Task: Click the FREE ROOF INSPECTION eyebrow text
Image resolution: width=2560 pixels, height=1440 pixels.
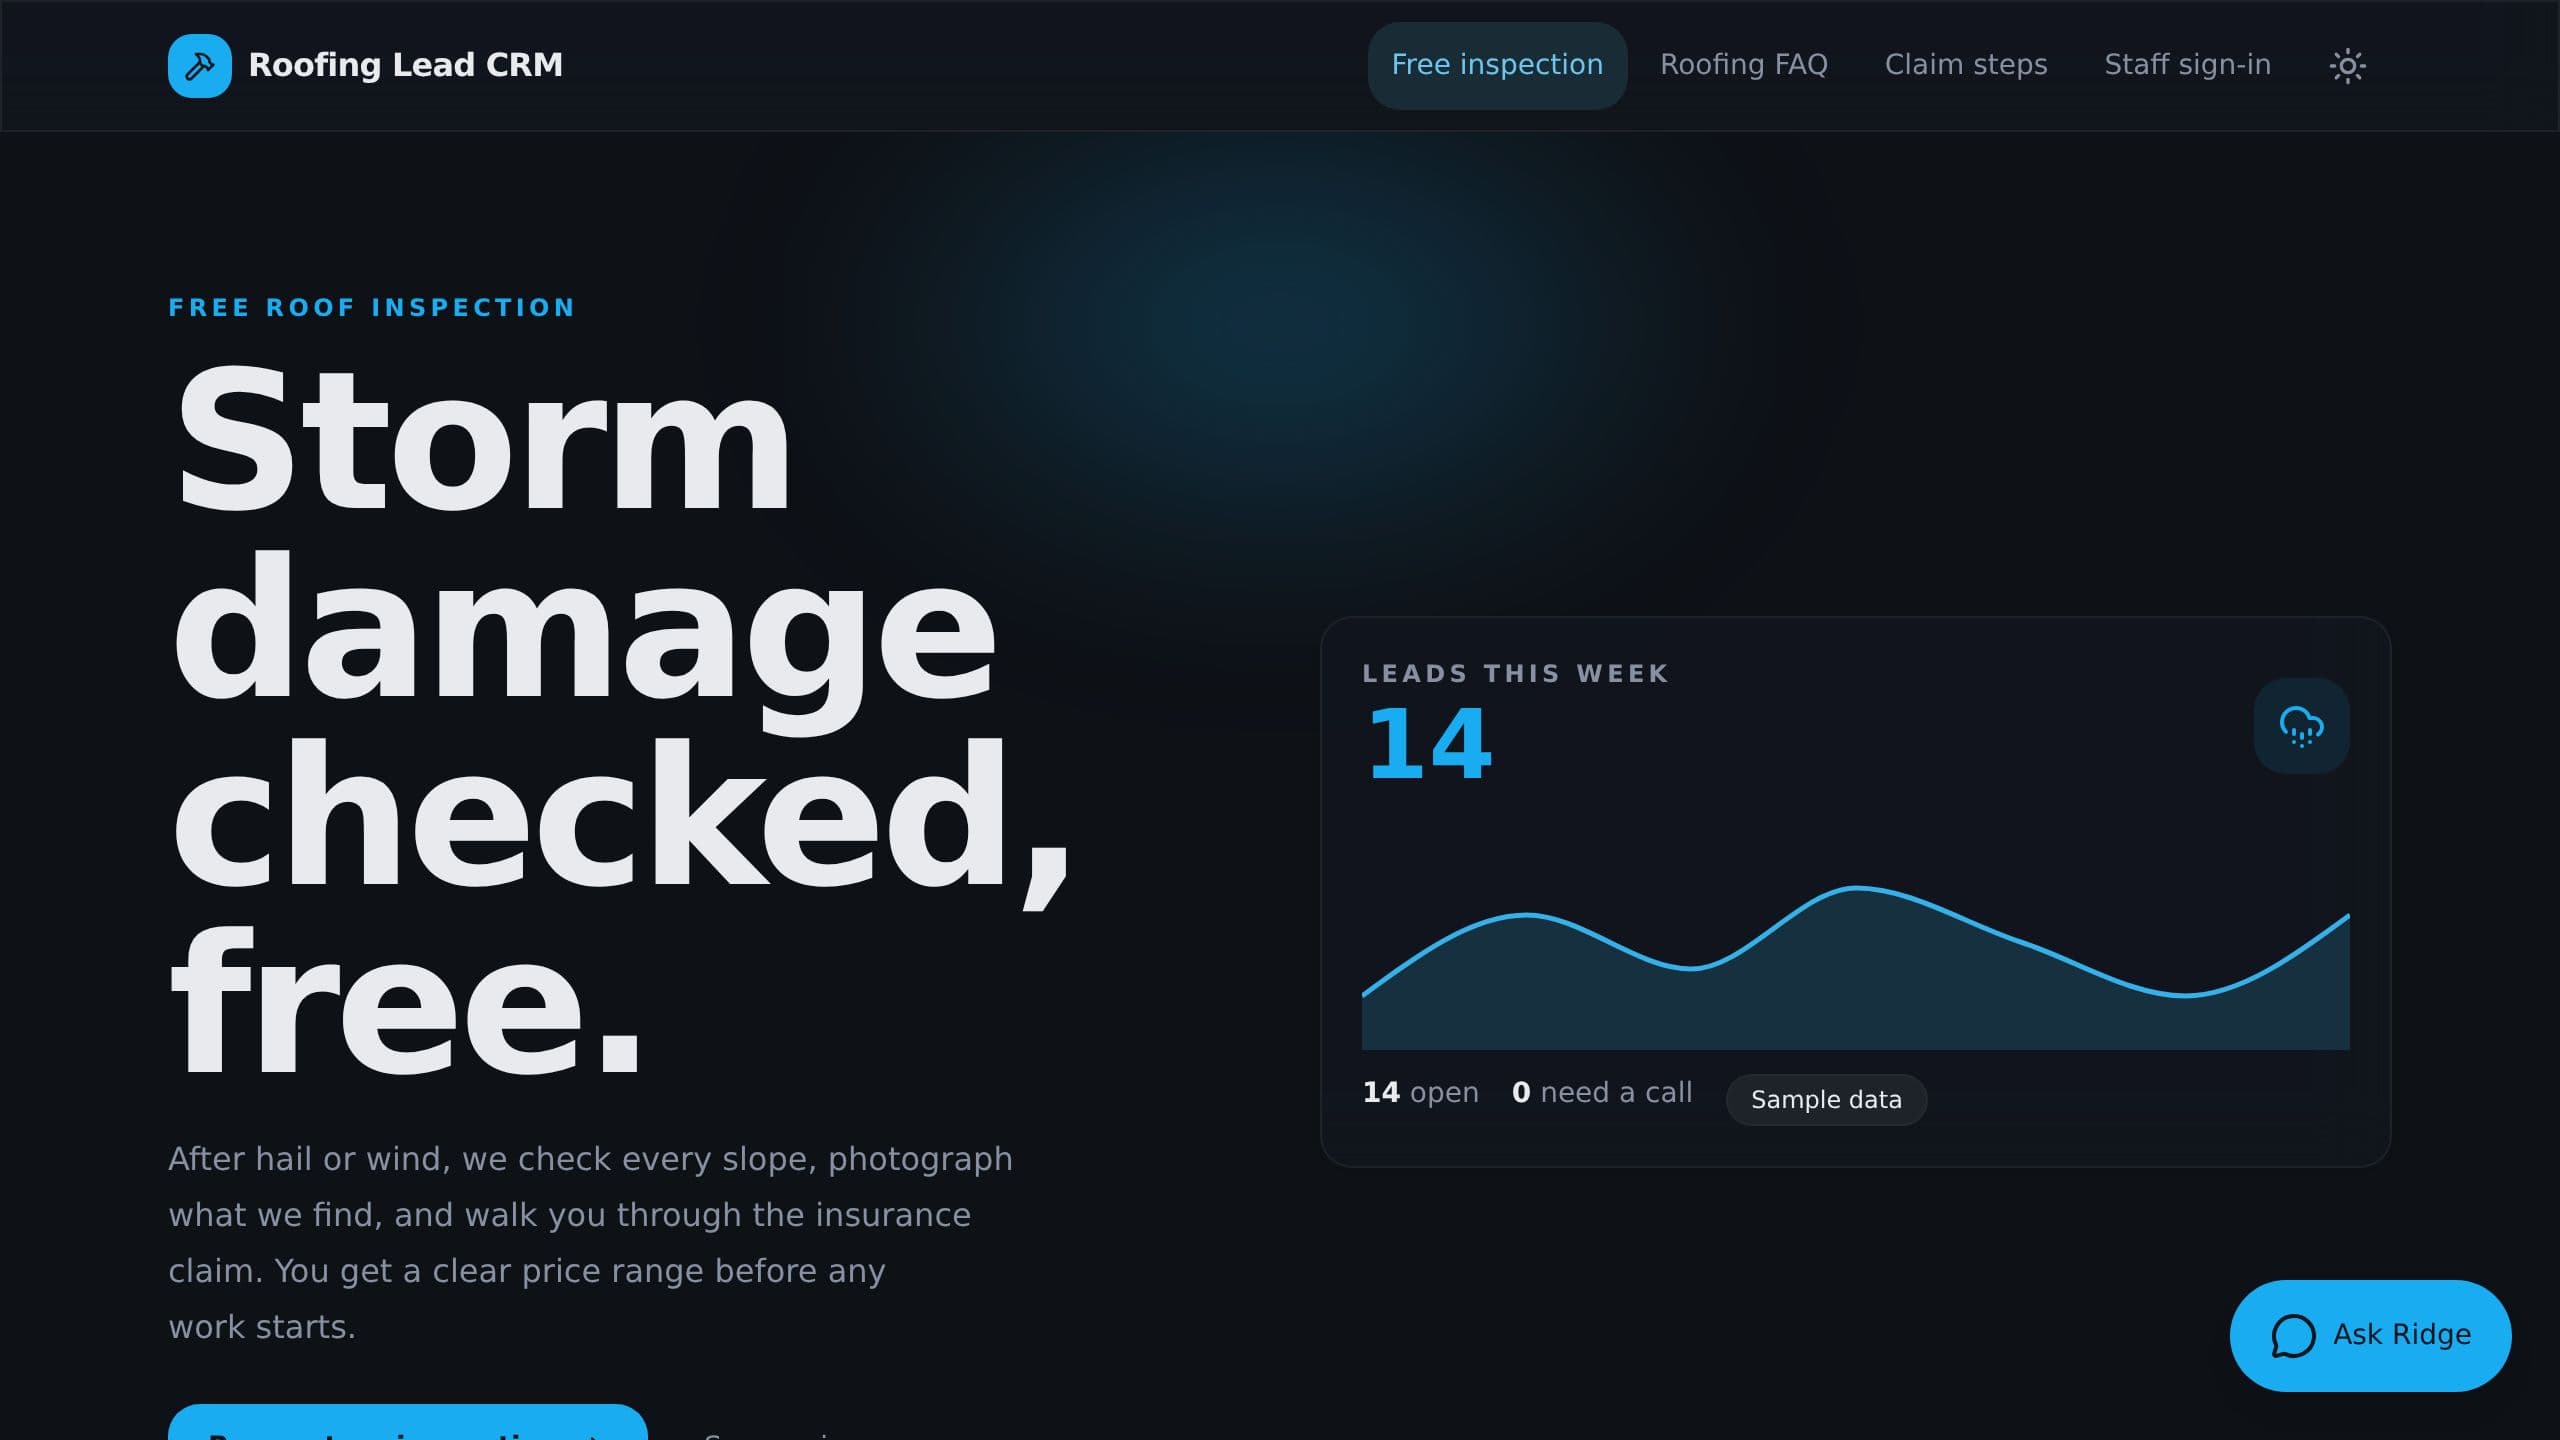Action: coord(372,308)
